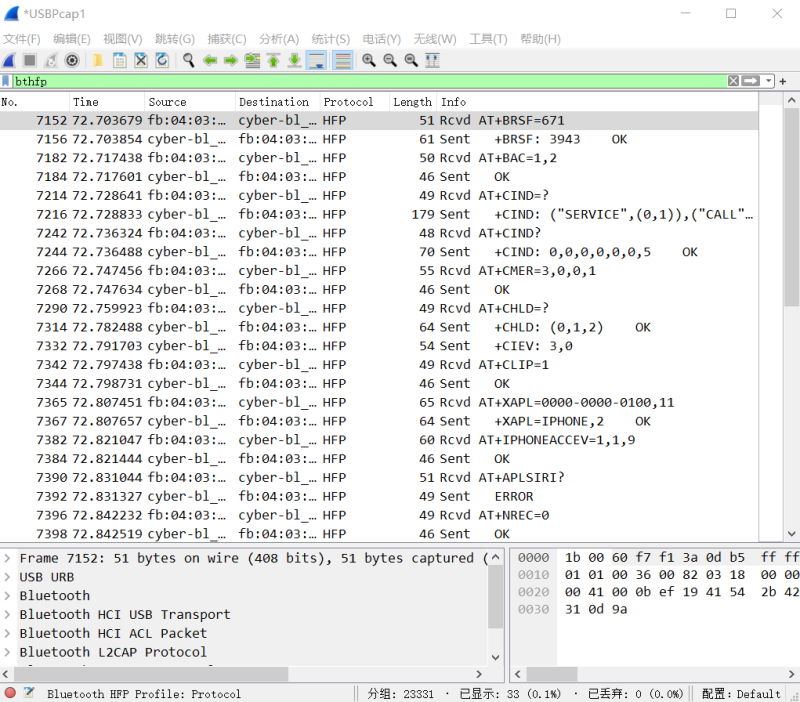Click the zoom in magnifier icon
This screenshot has height=702, width=800.
(x=369, y=60)
